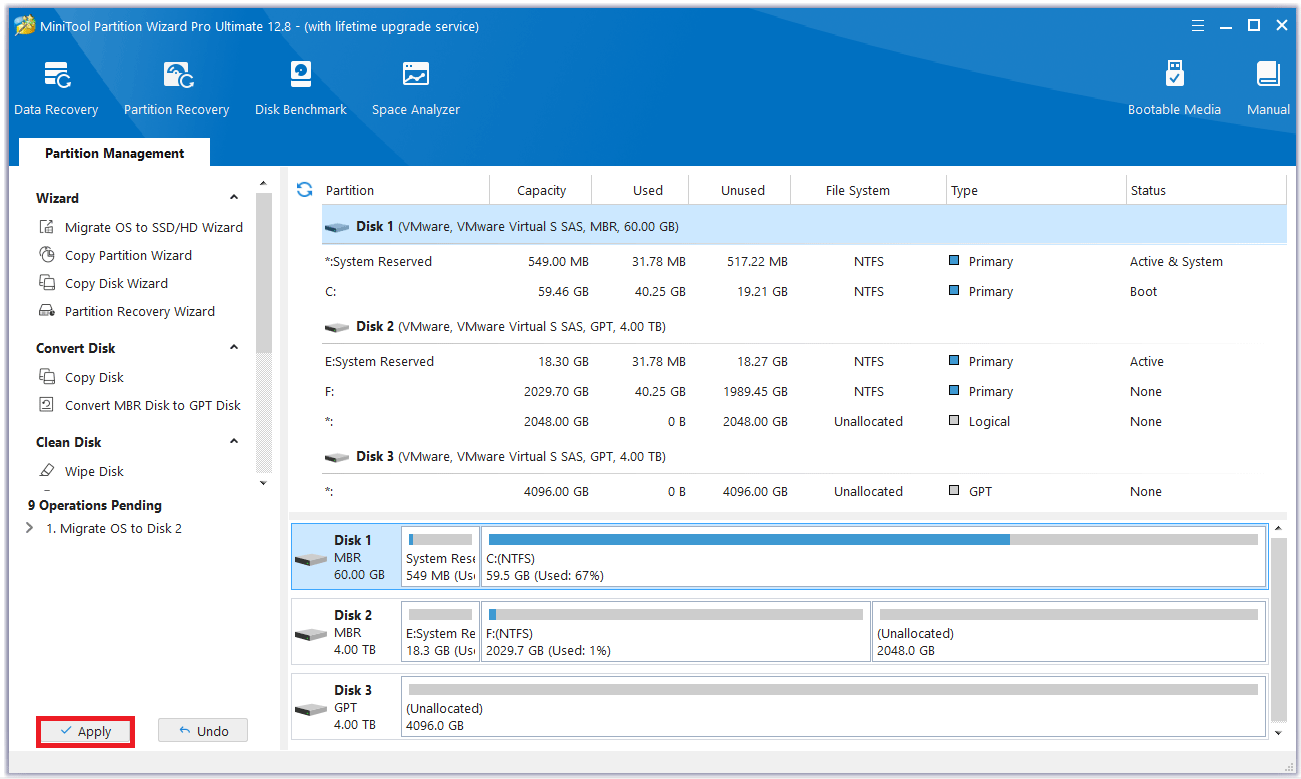
Task: Select the F: partition row
Action: click(x=804, y=391)
